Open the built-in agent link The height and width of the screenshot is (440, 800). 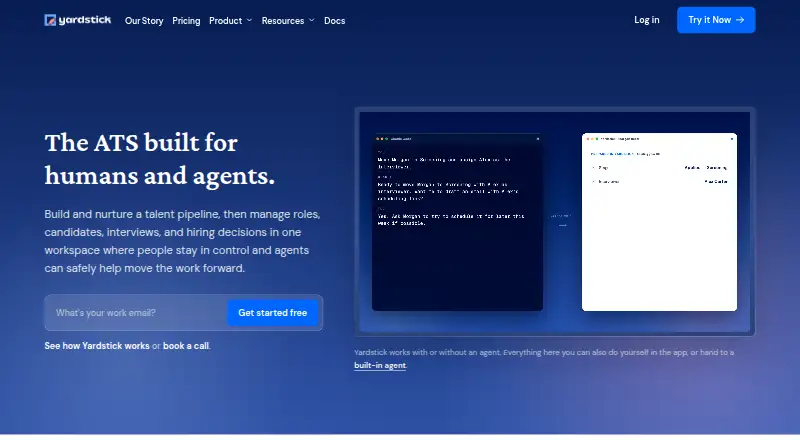pyautogui.click(x=380, y=365)
